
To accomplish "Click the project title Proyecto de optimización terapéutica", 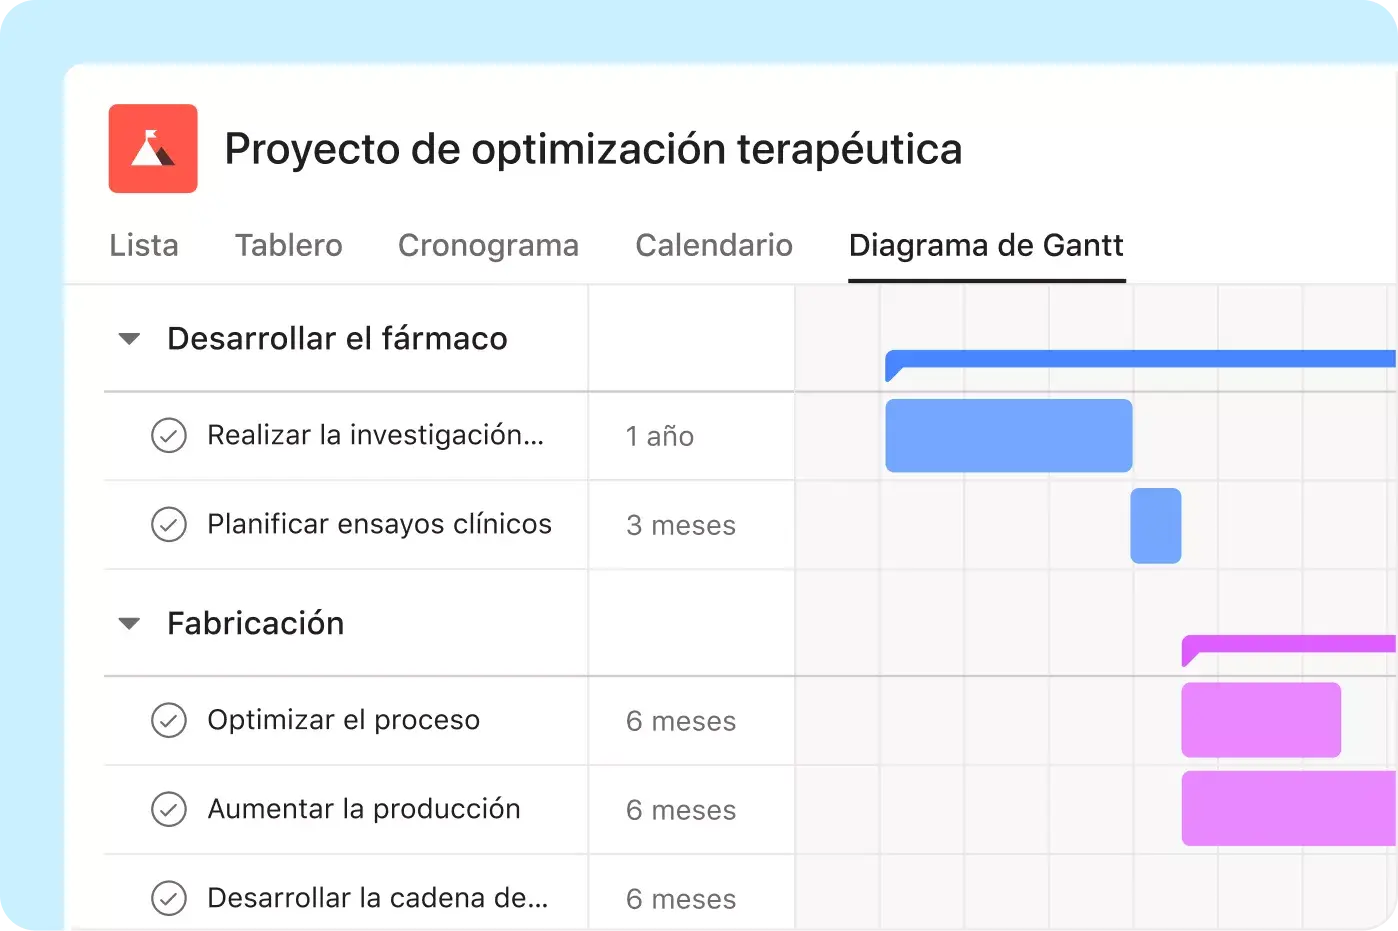I will click(593, 149).
